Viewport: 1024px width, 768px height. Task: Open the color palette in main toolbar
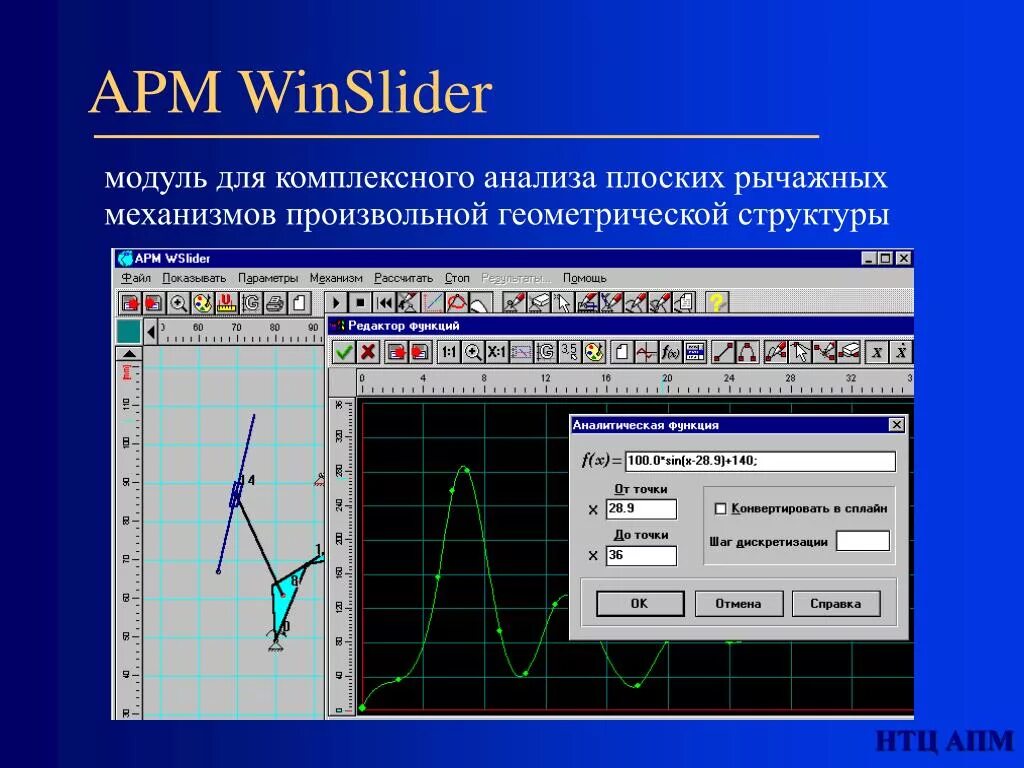(x=202, y=303)
